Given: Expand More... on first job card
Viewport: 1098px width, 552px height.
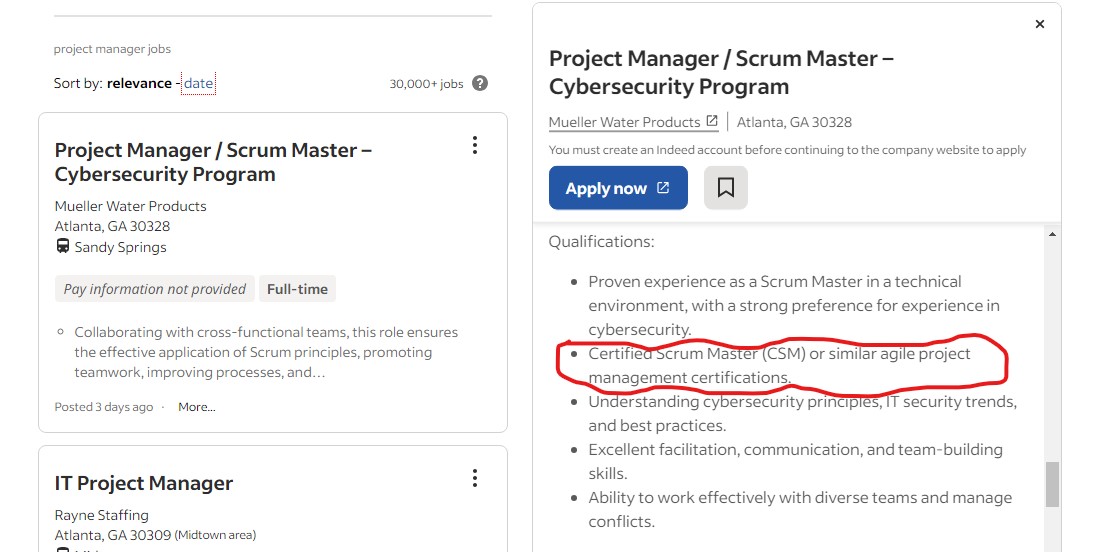Looking at the screenshot, I should [197, 407].
